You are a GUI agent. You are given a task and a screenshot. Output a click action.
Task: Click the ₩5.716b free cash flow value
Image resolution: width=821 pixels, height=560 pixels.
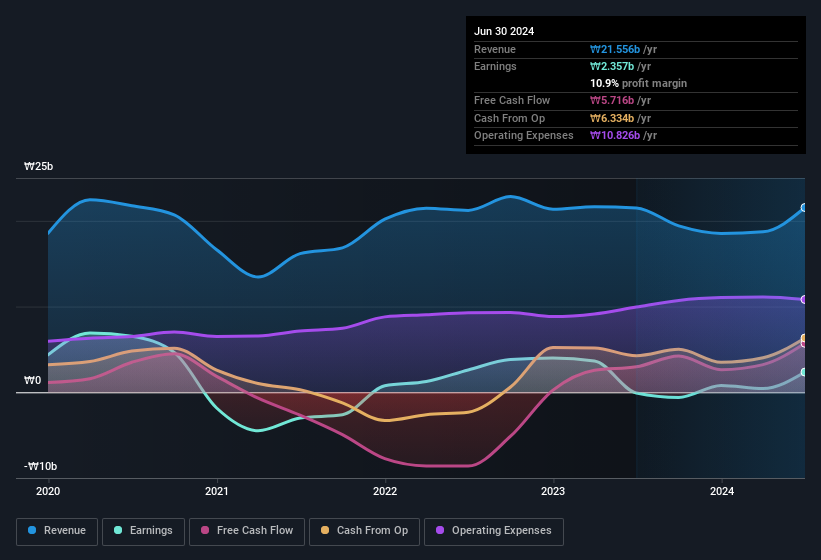click(612, 100)
